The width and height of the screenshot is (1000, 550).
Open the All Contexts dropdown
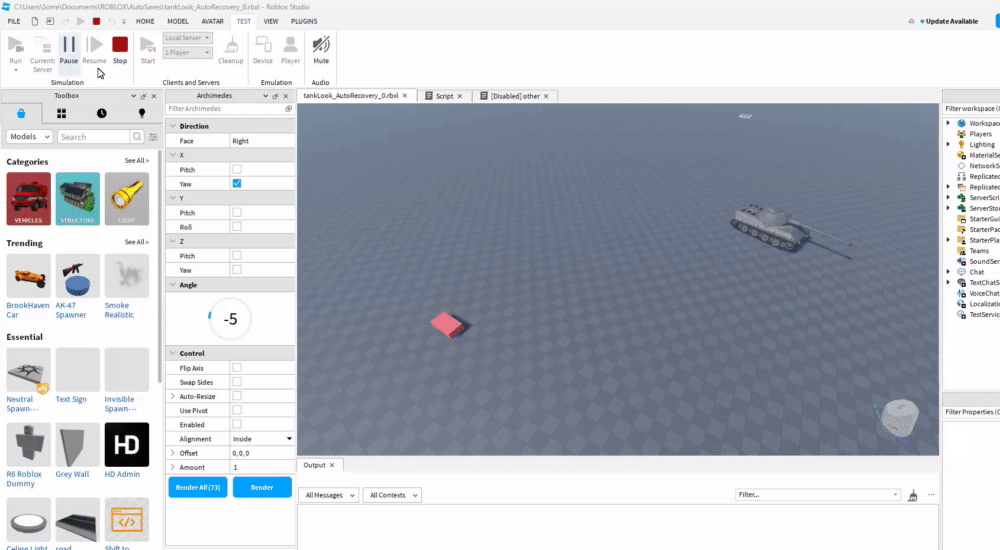pyautogui.click(x=392, y=495)
